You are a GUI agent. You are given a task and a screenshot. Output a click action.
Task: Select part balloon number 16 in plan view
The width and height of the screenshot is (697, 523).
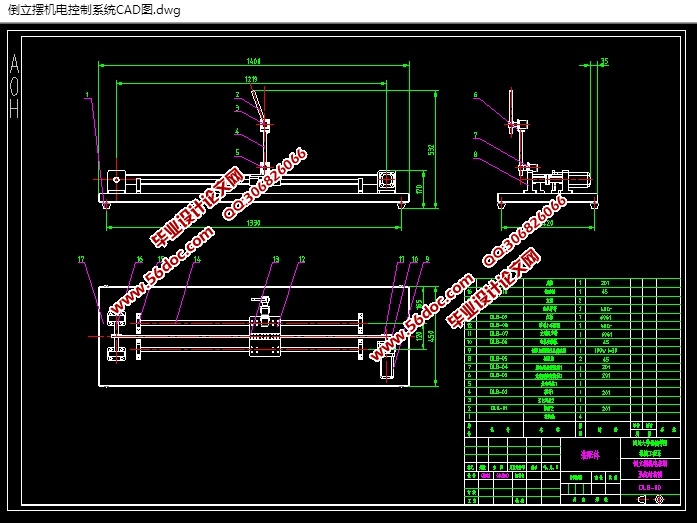140,259
